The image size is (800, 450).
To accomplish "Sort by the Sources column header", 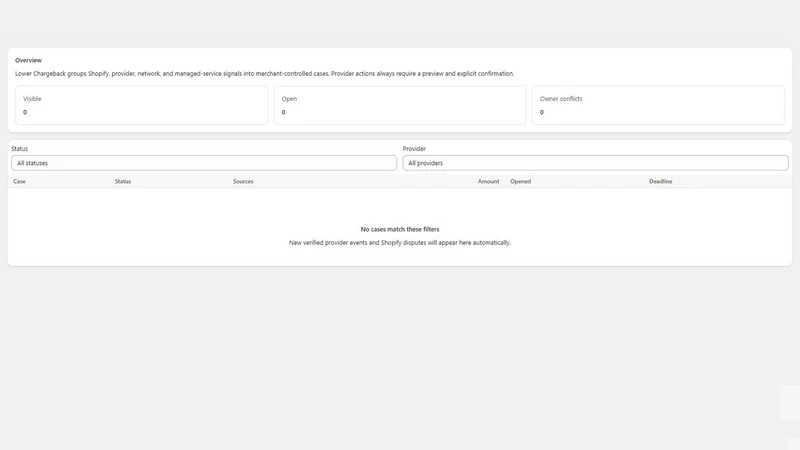I will 243,181.
